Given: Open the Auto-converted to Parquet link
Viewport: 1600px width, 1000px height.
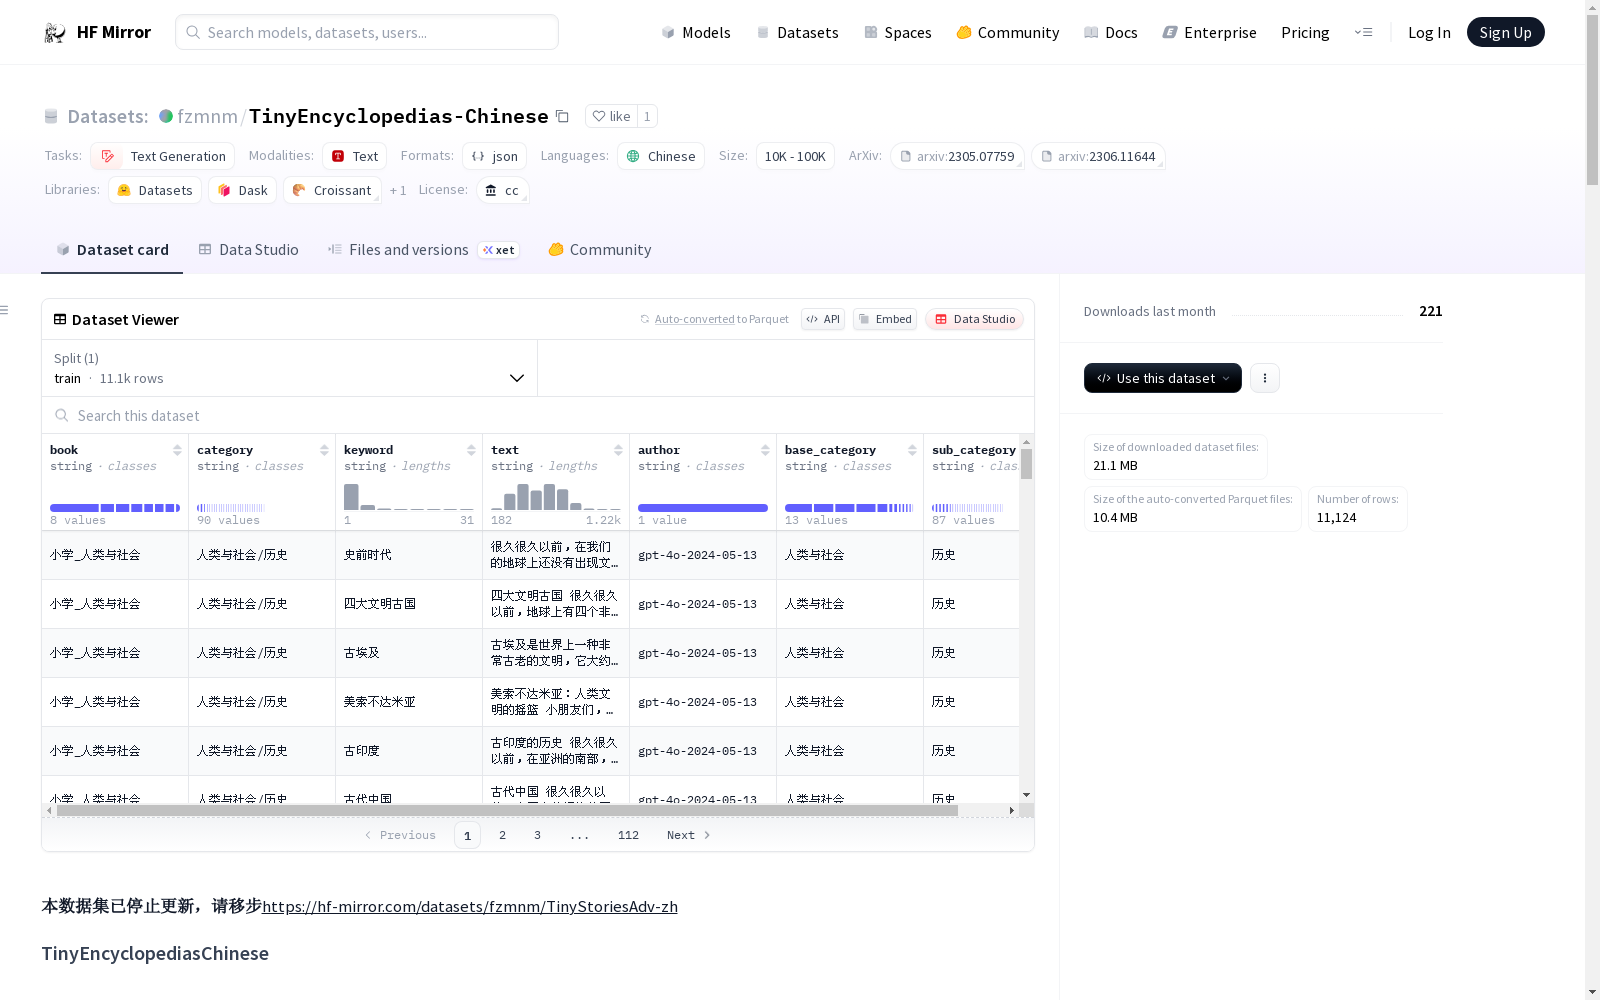Looking at the screenshot, I should click(715, 319).
